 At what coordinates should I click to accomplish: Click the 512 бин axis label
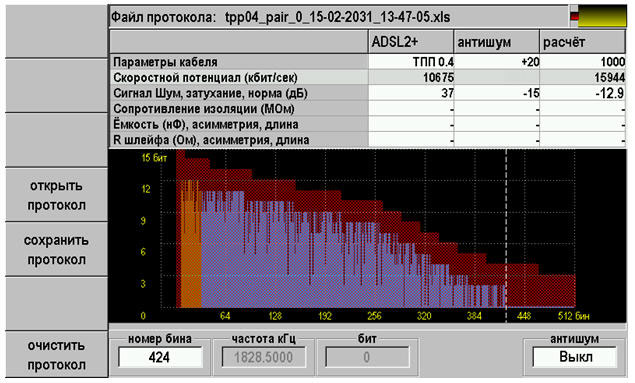573,316
